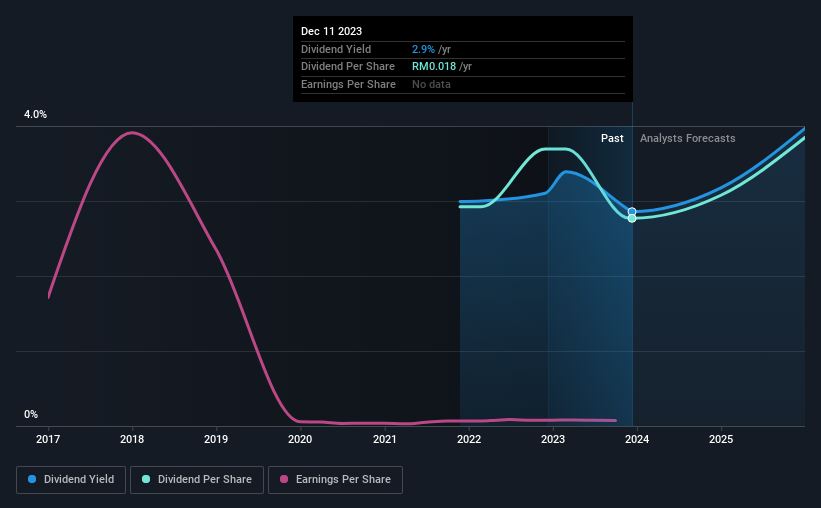
Task: Click the 2023 x-axis label
Action: [x=553, y=439]
